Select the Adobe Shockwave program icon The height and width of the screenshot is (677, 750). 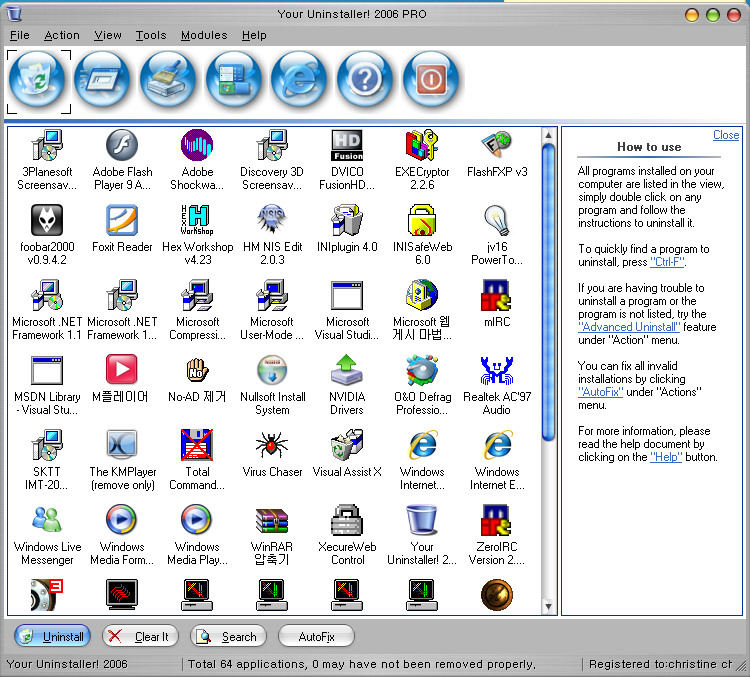197,145
